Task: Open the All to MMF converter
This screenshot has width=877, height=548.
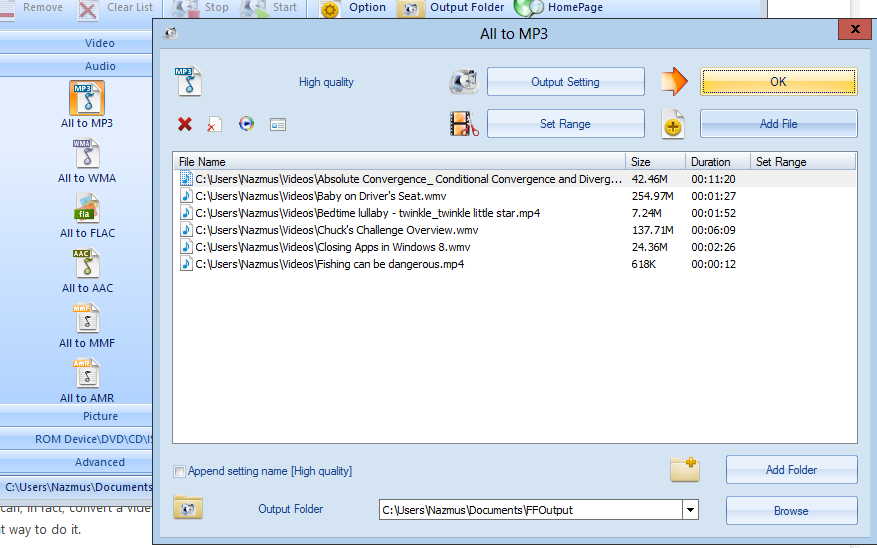Action: pos(87,319)
